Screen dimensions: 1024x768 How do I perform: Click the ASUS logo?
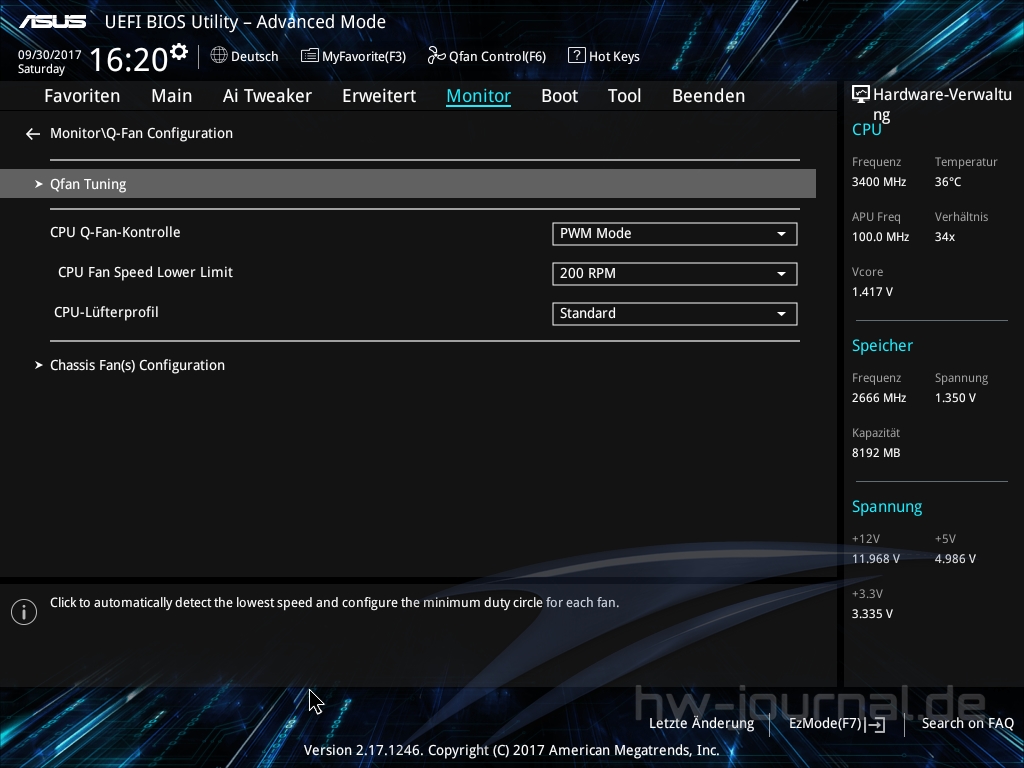[53, 22]
